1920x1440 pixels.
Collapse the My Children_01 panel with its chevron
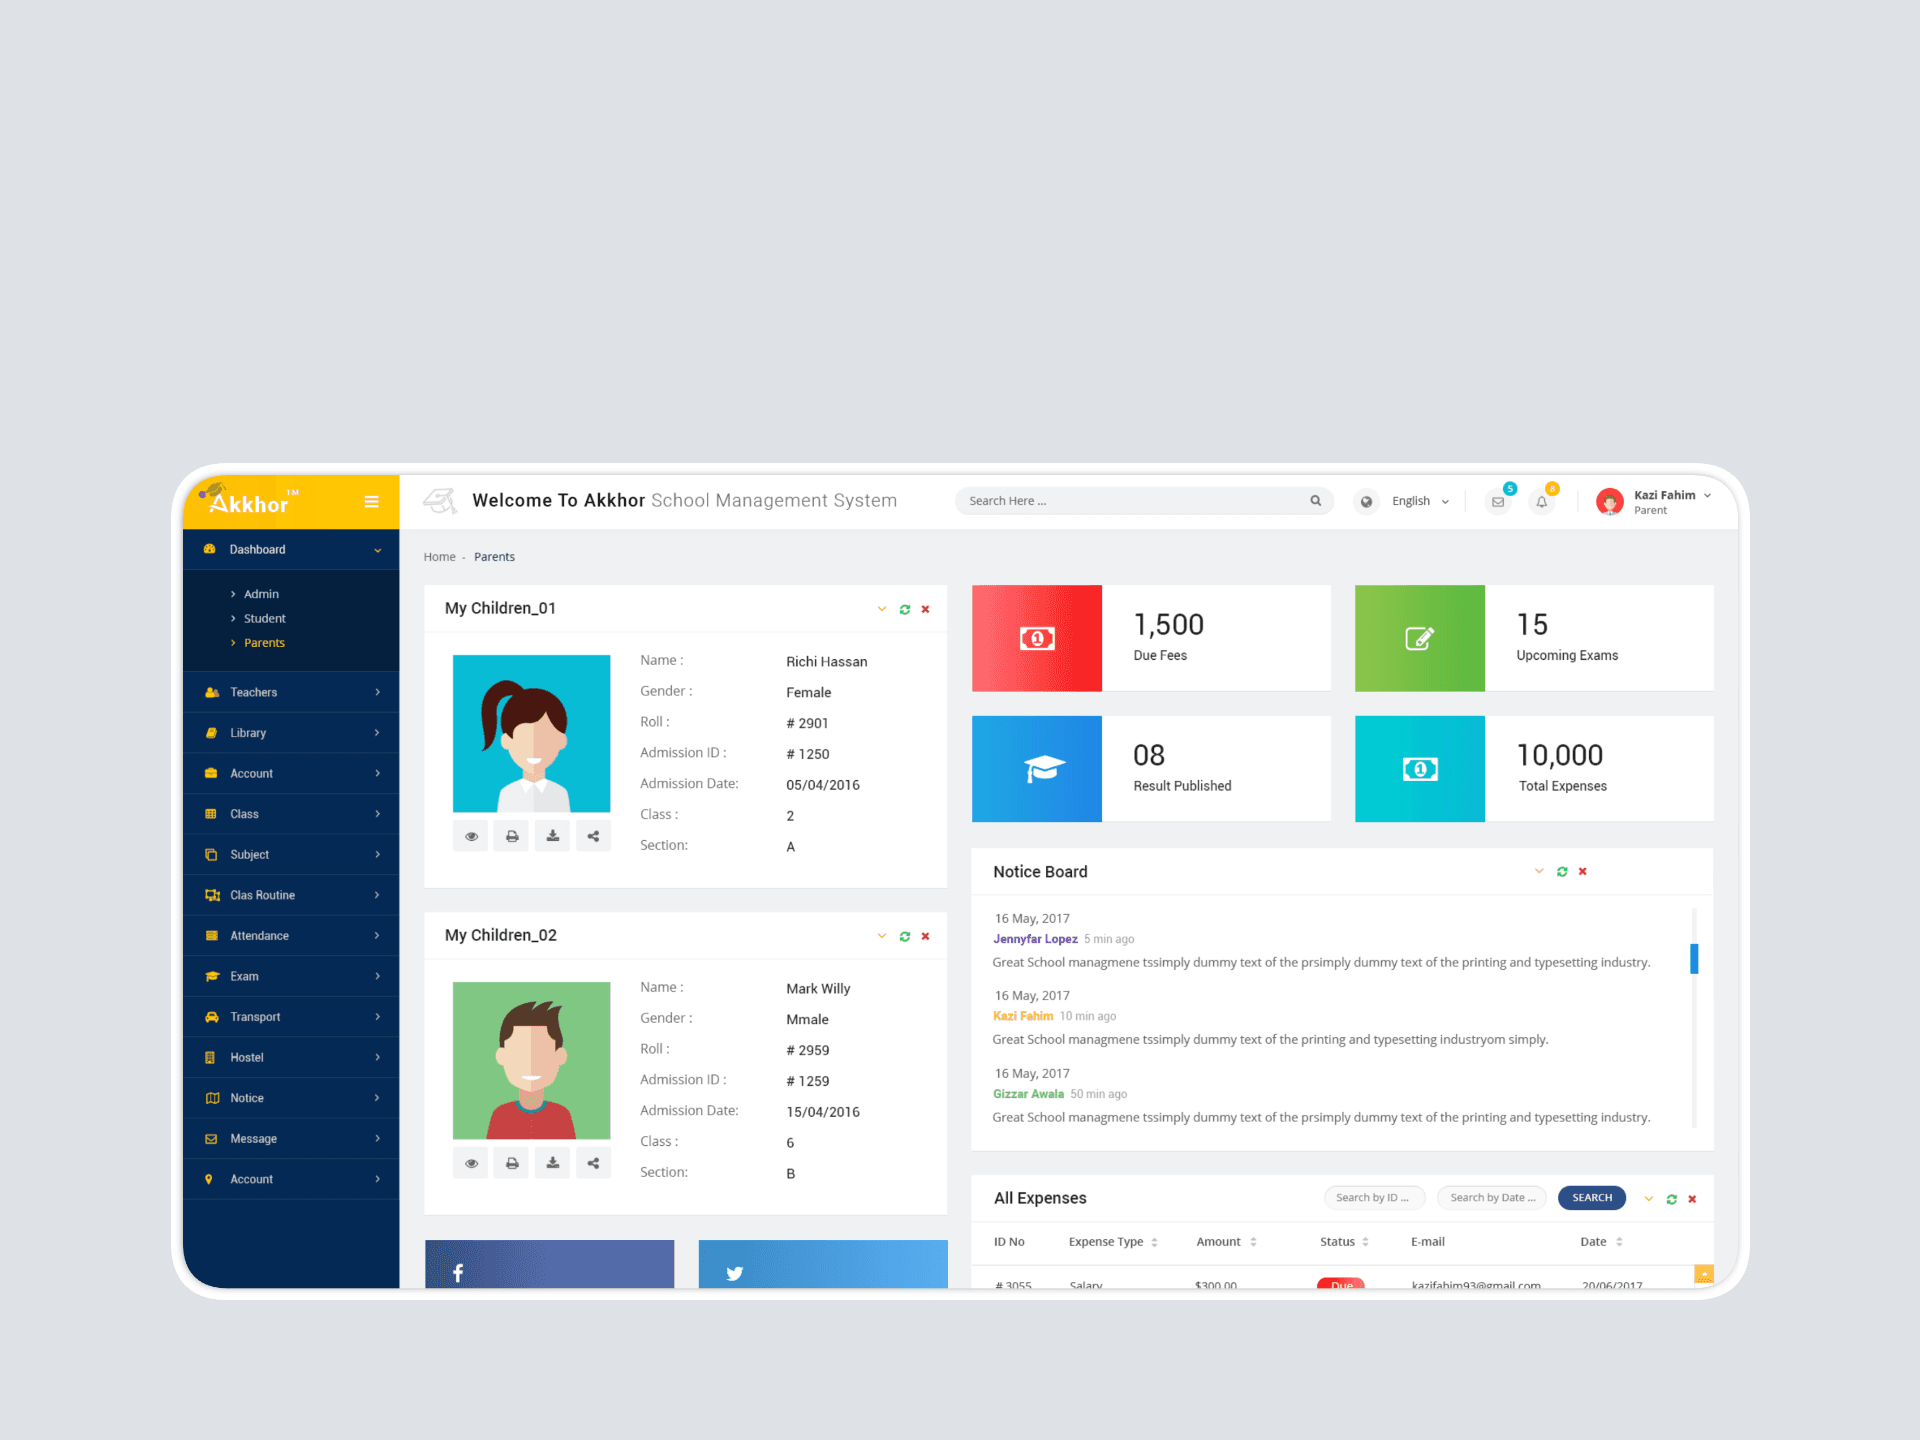point(881,609)
